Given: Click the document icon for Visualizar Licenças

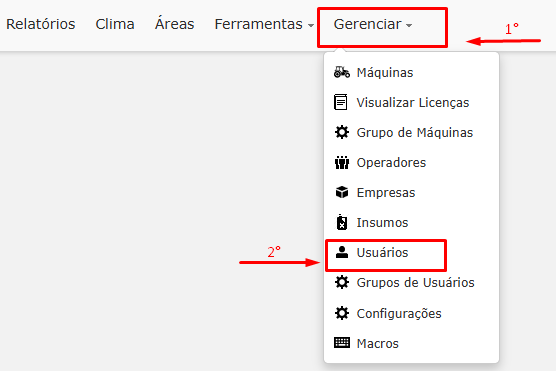Looking at the screenshot, I should coord(341,102).
